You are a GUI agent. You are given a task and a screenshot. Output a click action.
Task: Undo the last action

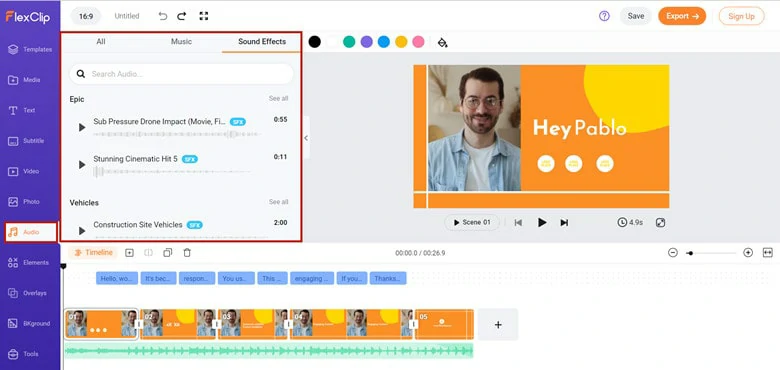[x=163, y=16]
